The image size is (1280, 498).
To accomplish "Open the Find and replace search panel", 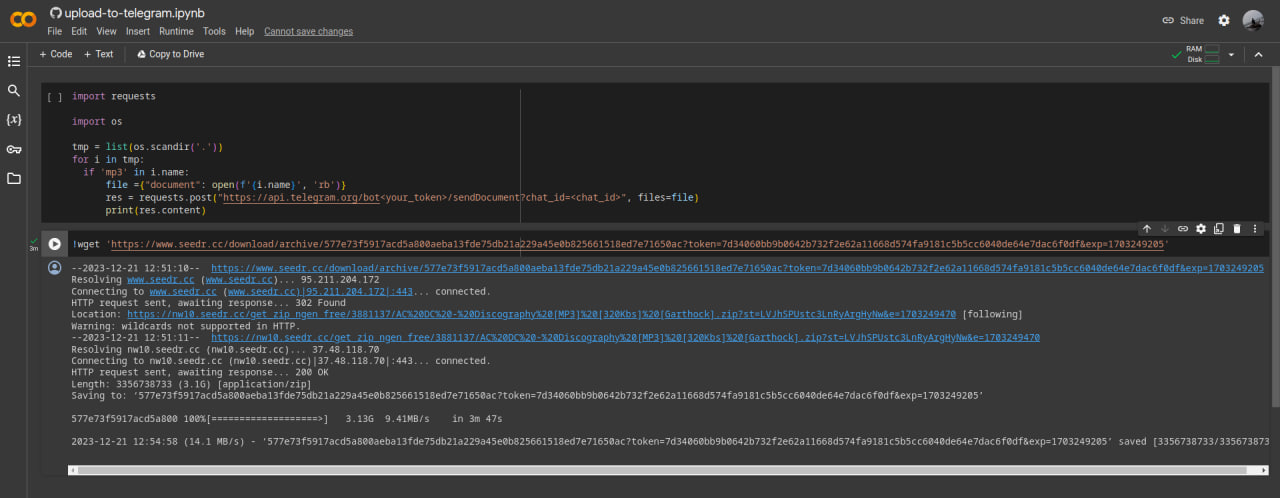I will 14,90.
